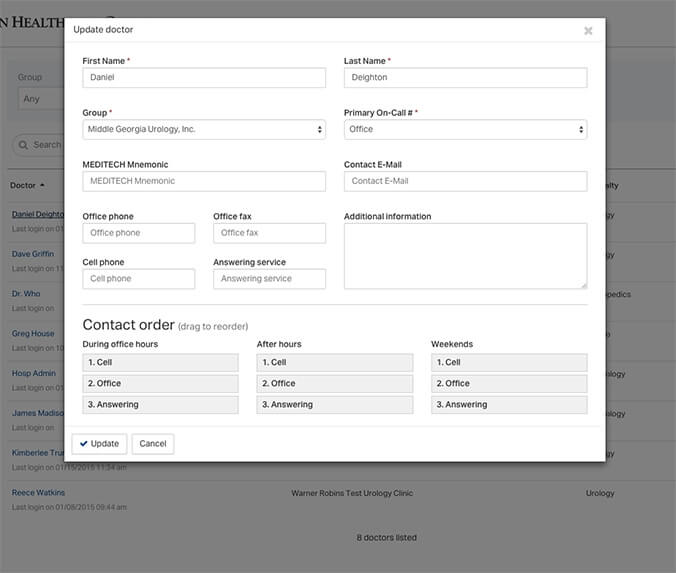Click the Answering service field
676x573 pixels.
pyautogui.click(x=269, y=279)
